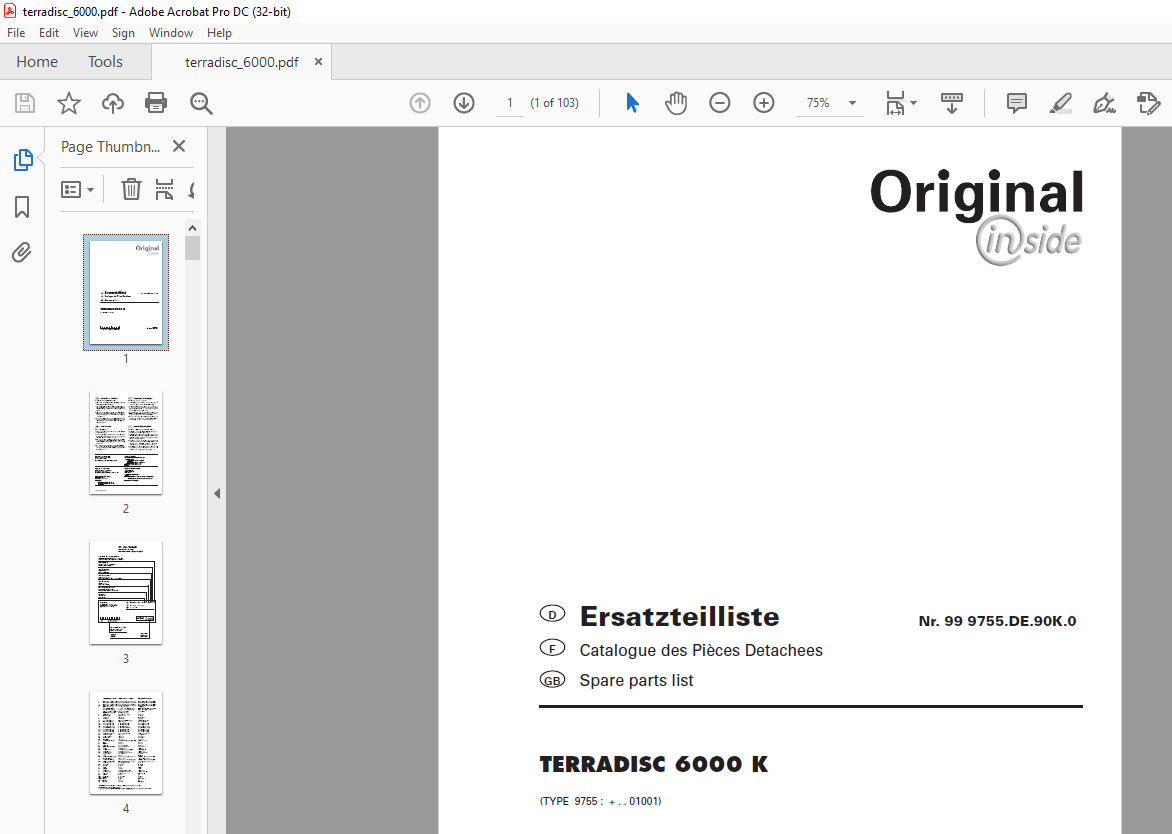Screen dimensions: 1172x834
Task: Click the TERRADISC 6000 K title
Action: [x=653, y=764]
